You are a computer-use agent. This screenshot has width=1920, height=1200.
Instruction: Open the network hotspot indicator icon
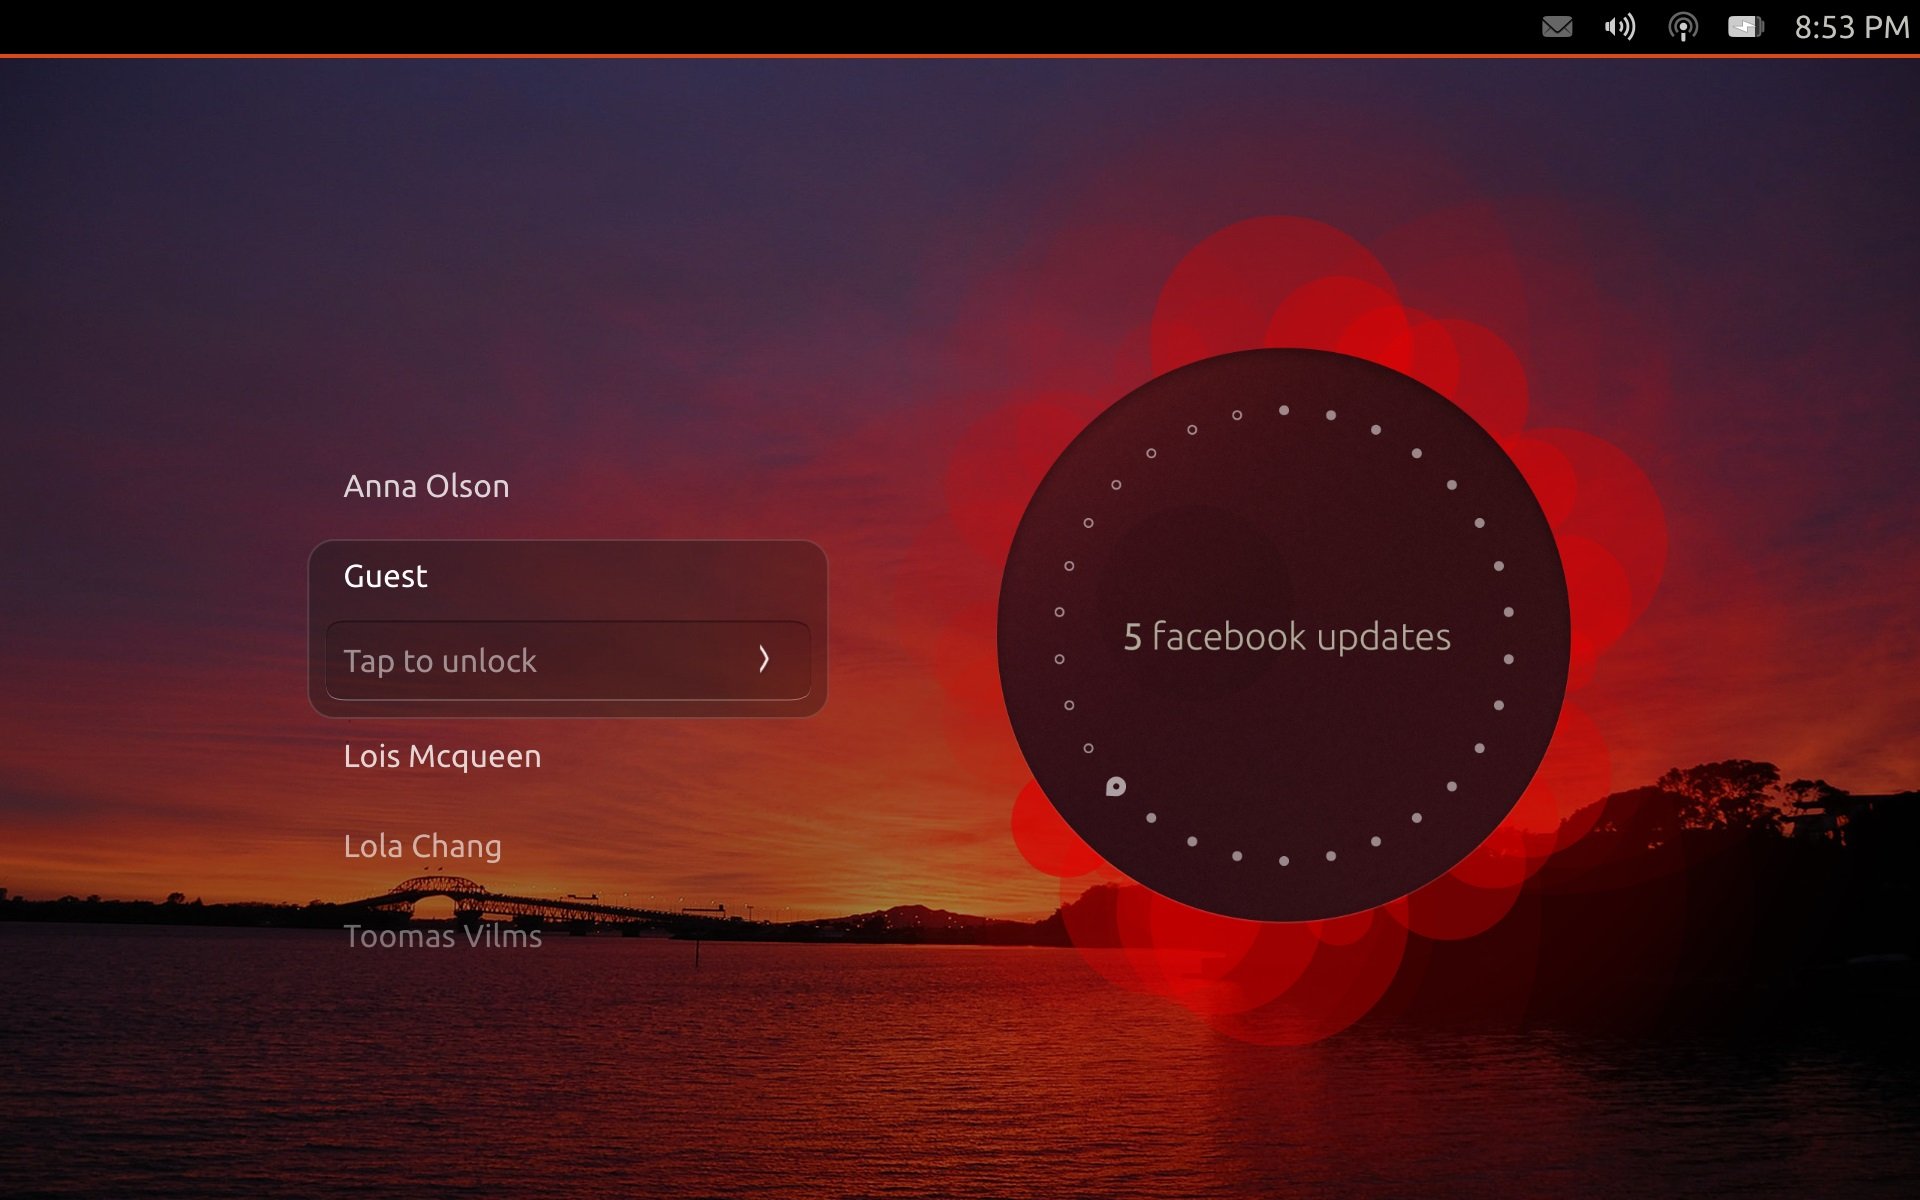click(x=1683, y=27)
